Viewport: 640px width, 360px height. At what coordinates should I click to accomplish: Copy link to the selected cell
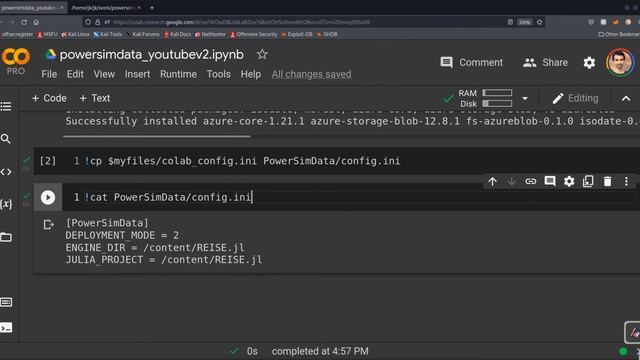coord(530,181)
